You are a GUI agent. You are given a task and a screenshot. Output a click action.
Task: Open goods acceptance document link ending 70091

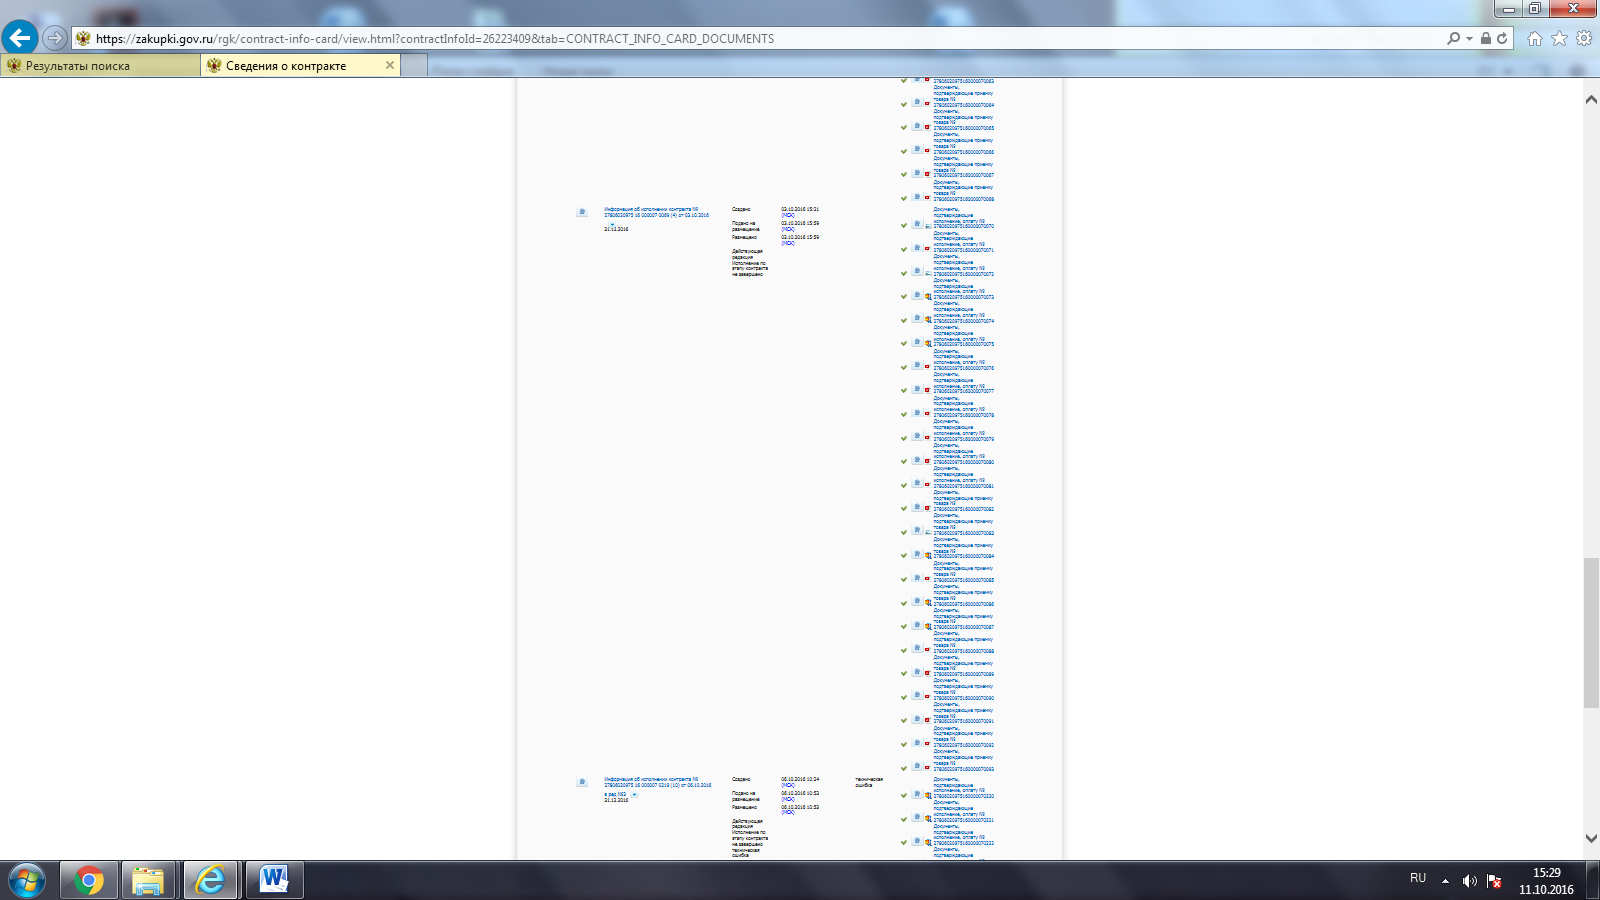click(x=964, y=712)
